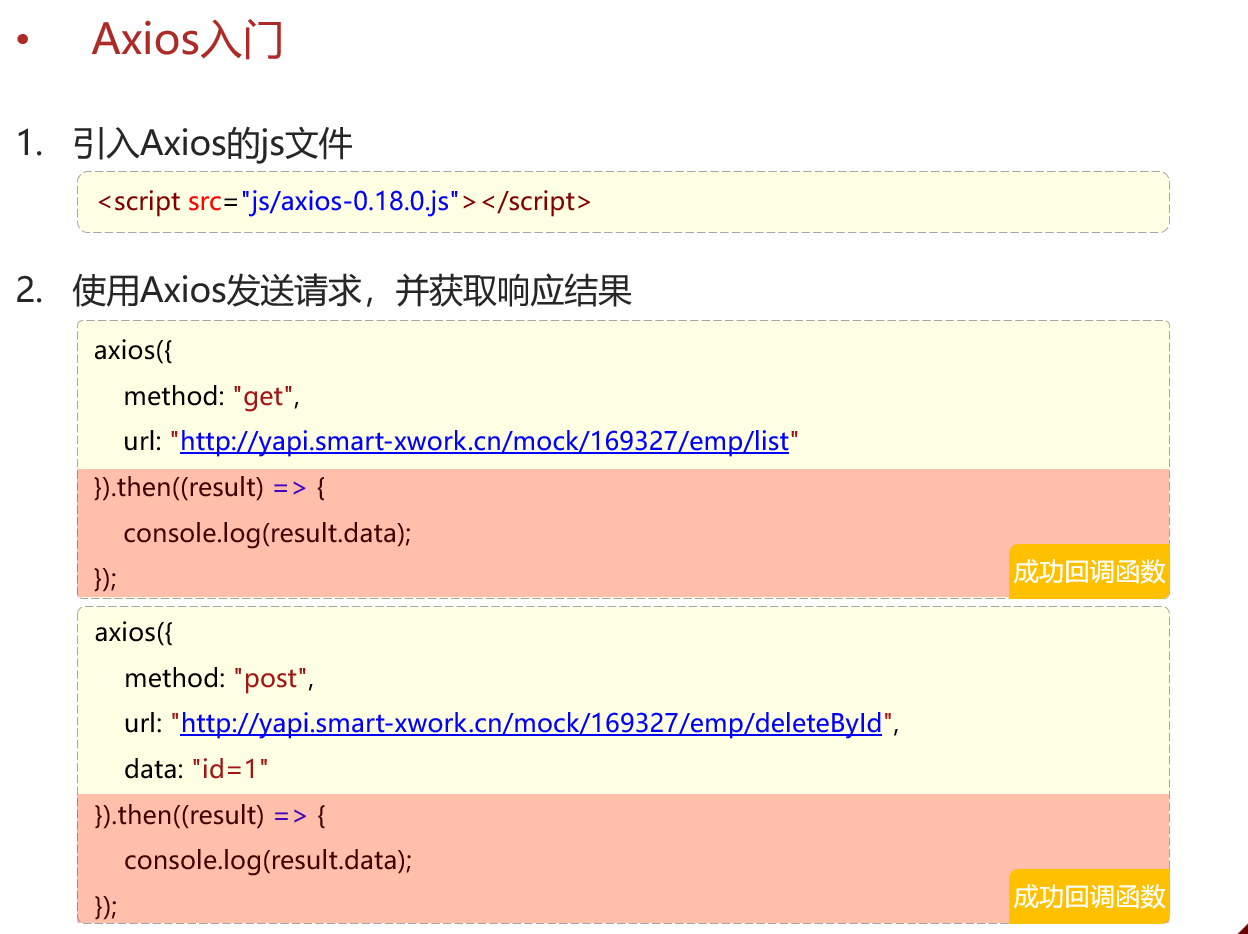Click console.log(result.data) in the post example
The width and height of the screenshot is (1248, 934).
(268, 860)
